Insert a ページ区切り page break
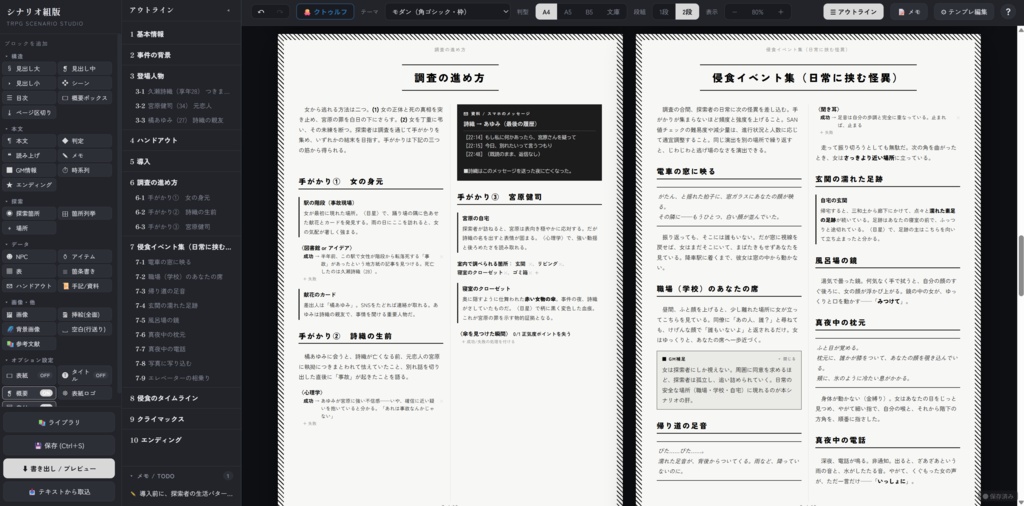The height and width of the screenshot is (506, 1024). coord(29,112)
